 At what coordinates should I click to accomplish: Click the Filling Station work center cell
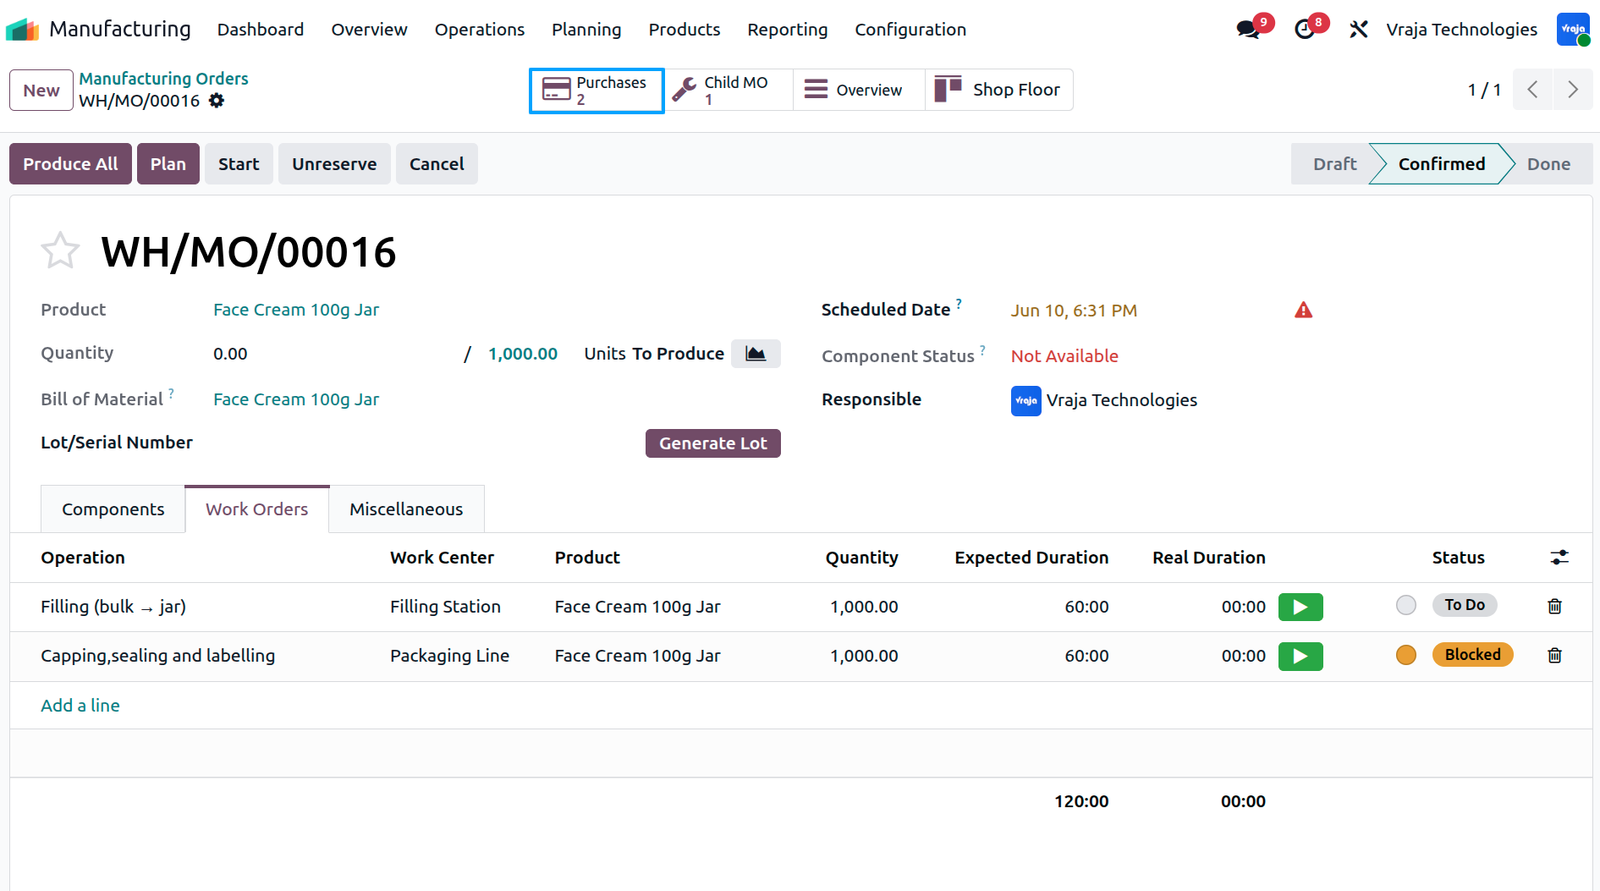tap(445, 607)
